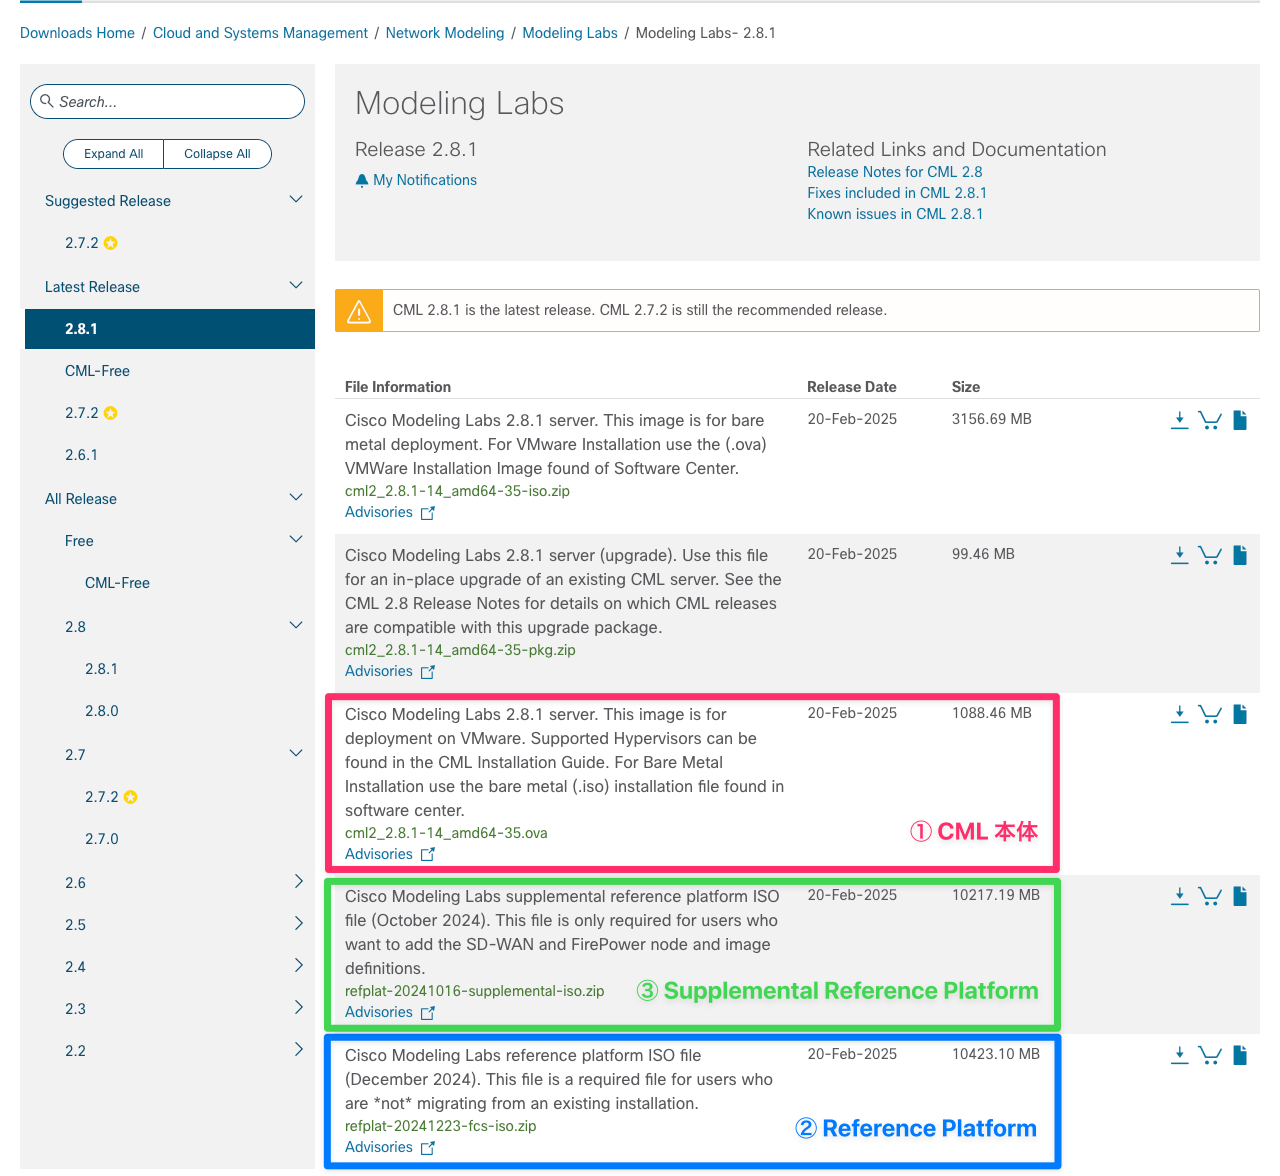Click the Size column header

click(x=966, y=387)
